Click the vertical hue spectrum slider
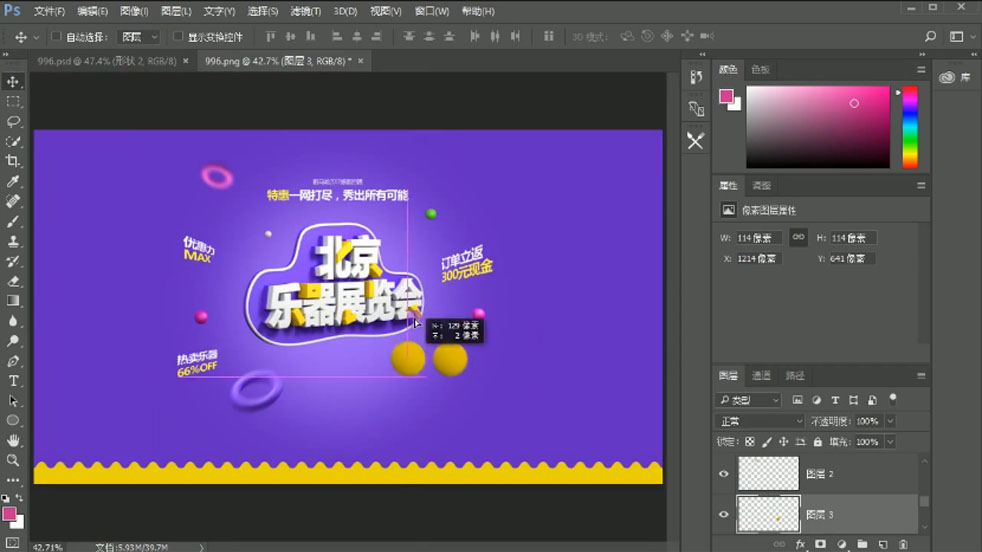 (910, 127)
